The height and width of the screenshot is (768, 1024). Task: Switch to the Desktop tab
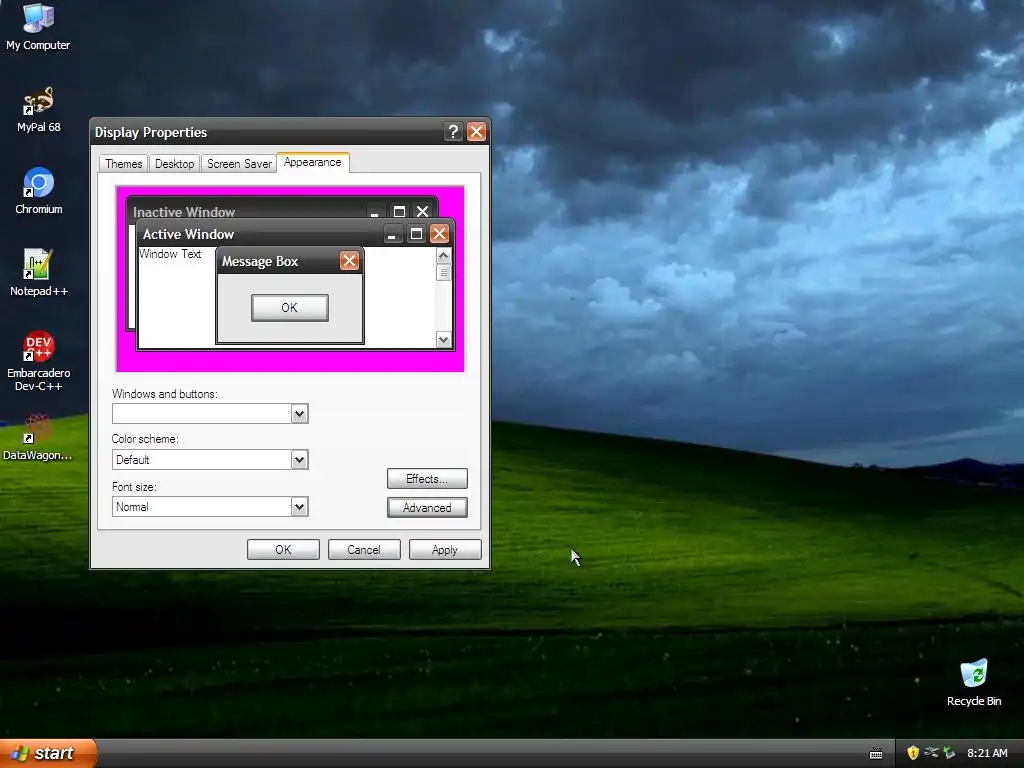tap(174, 164)
